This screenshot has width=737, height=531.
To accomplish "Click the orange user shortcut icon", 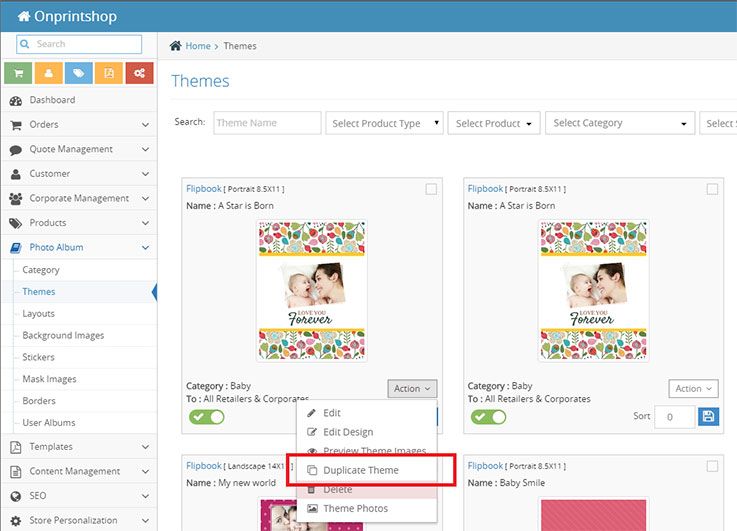I will 49,73.
